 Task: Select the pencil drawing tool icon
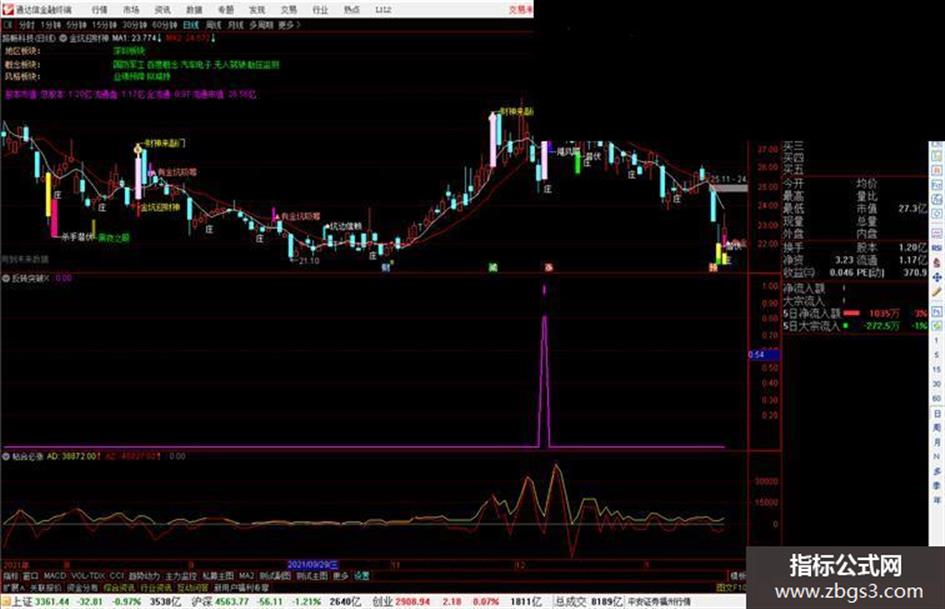click(937, 292)
